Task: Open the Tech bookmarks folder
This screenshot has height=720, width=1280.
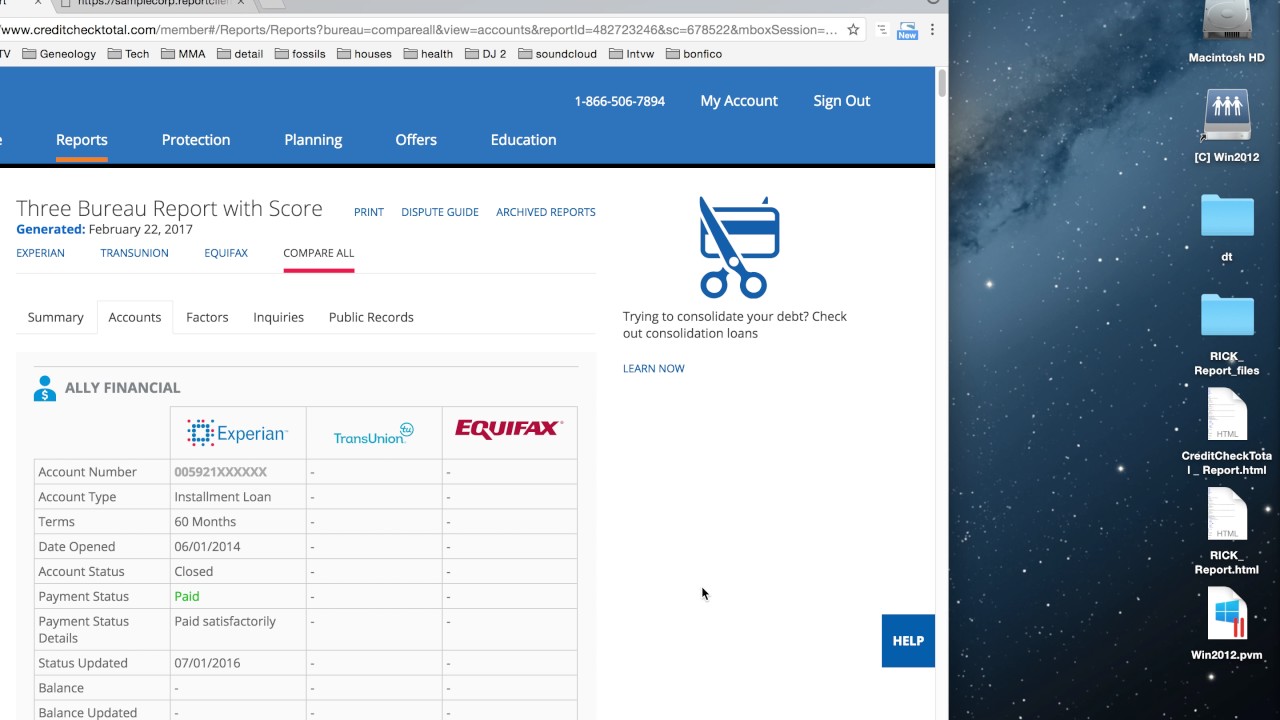Action: point(129,54)
